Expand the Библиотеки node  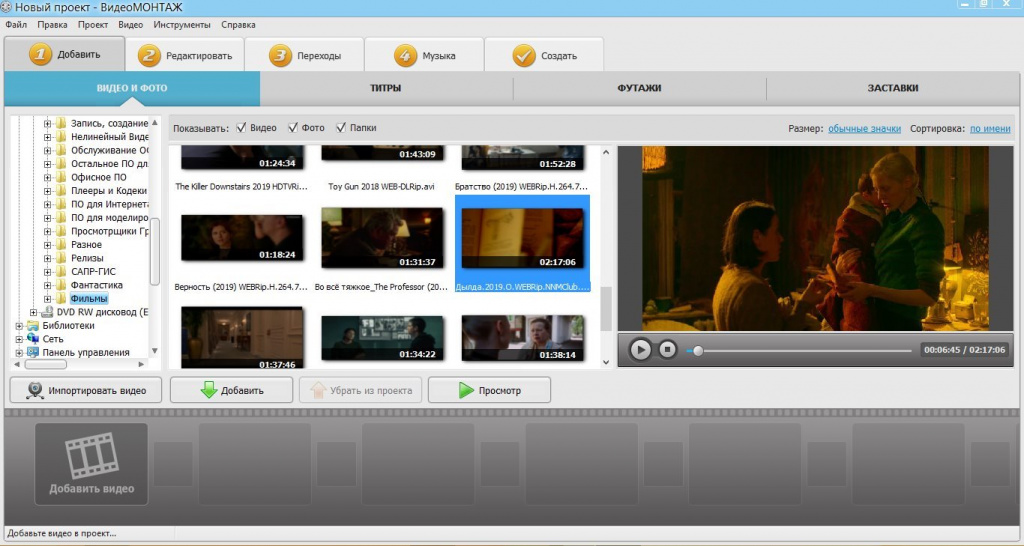tap(19, 326)
